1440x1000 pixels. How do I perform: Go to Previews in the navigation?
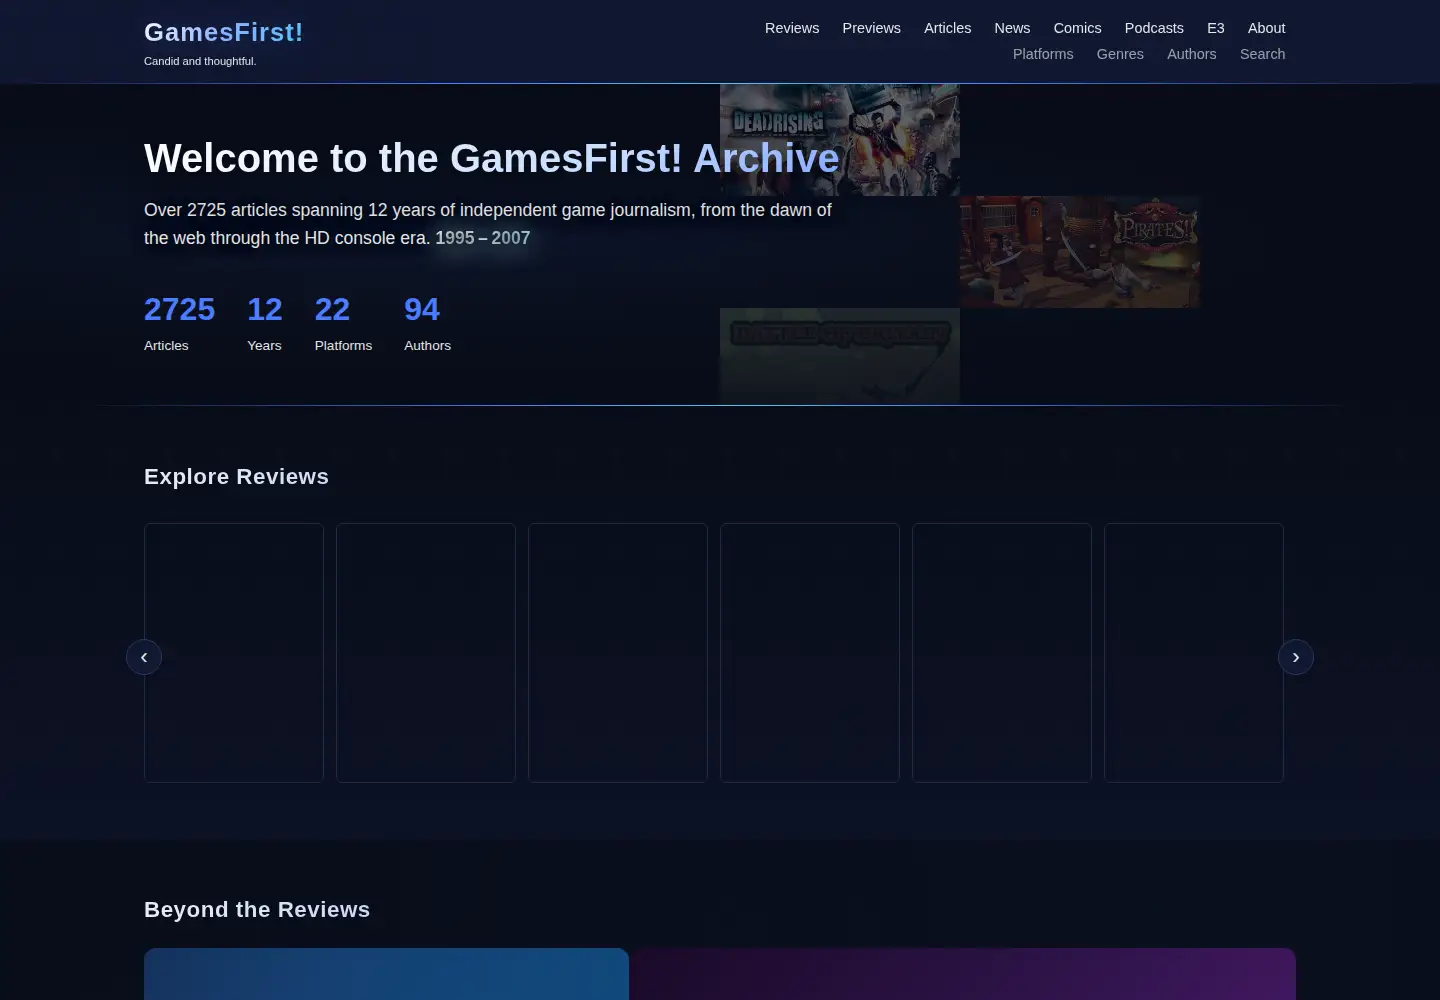click(871, 28)
